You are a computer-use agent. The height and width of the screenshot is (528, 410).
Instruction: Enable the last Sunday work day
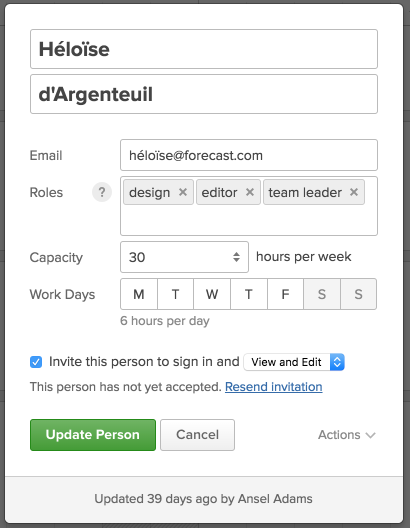358,294
